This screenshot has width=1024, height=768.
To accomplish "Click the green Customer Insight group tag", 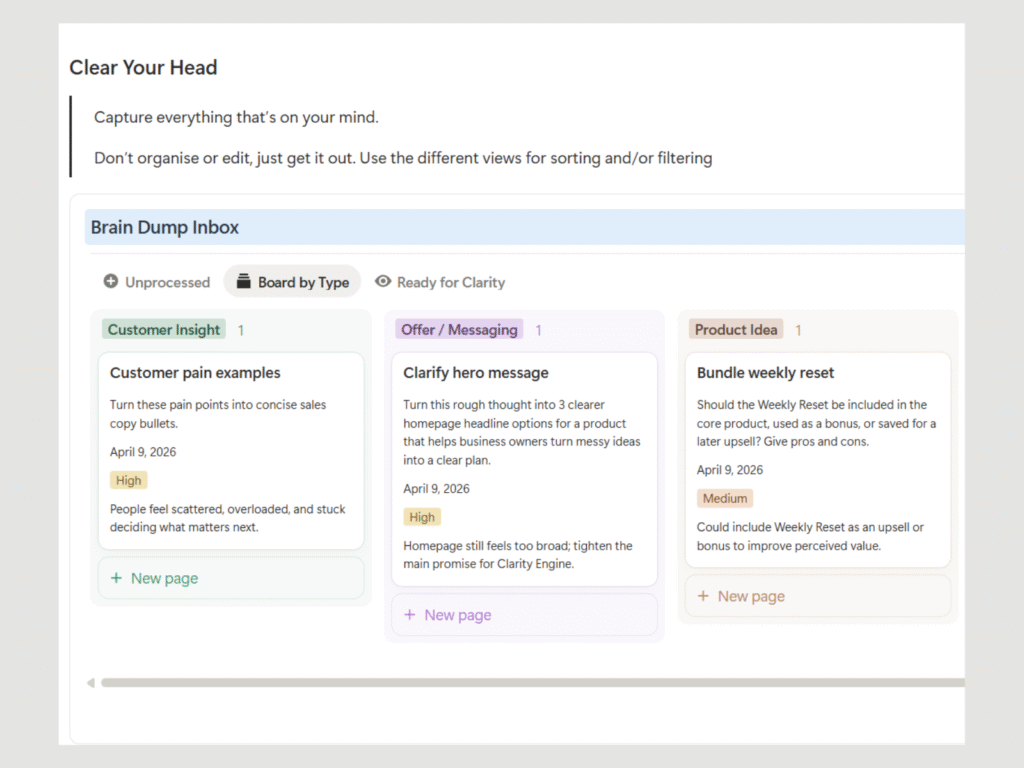I will [x=164, y=330].
